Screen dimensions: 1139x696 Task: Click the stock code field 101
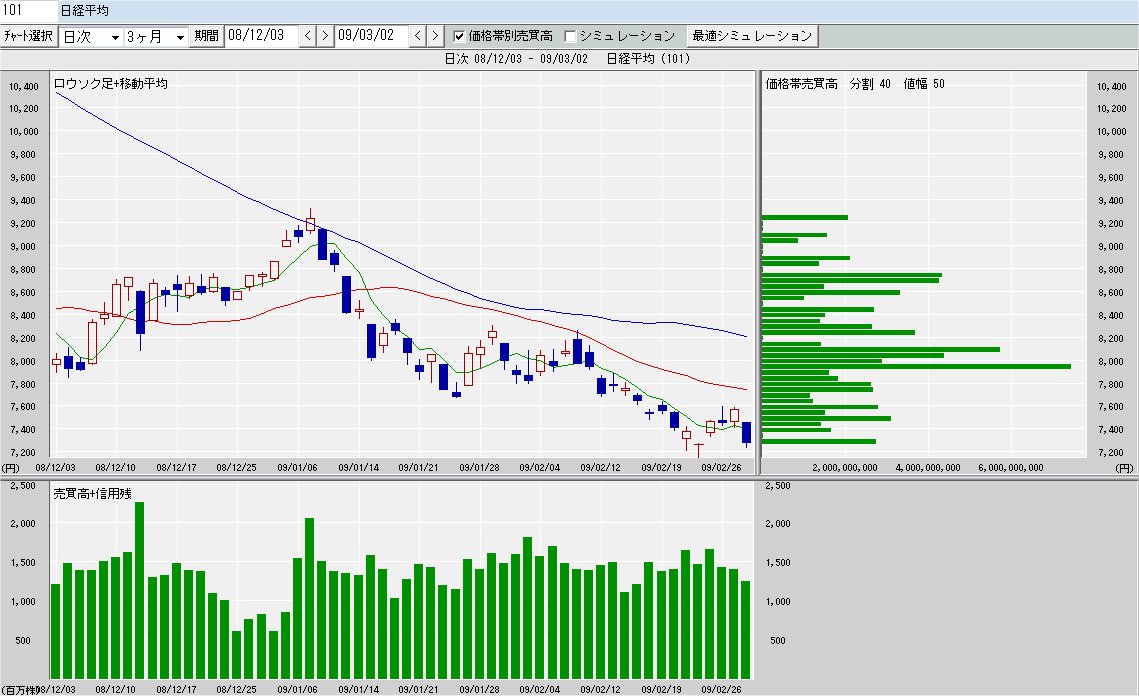point(28,10)
